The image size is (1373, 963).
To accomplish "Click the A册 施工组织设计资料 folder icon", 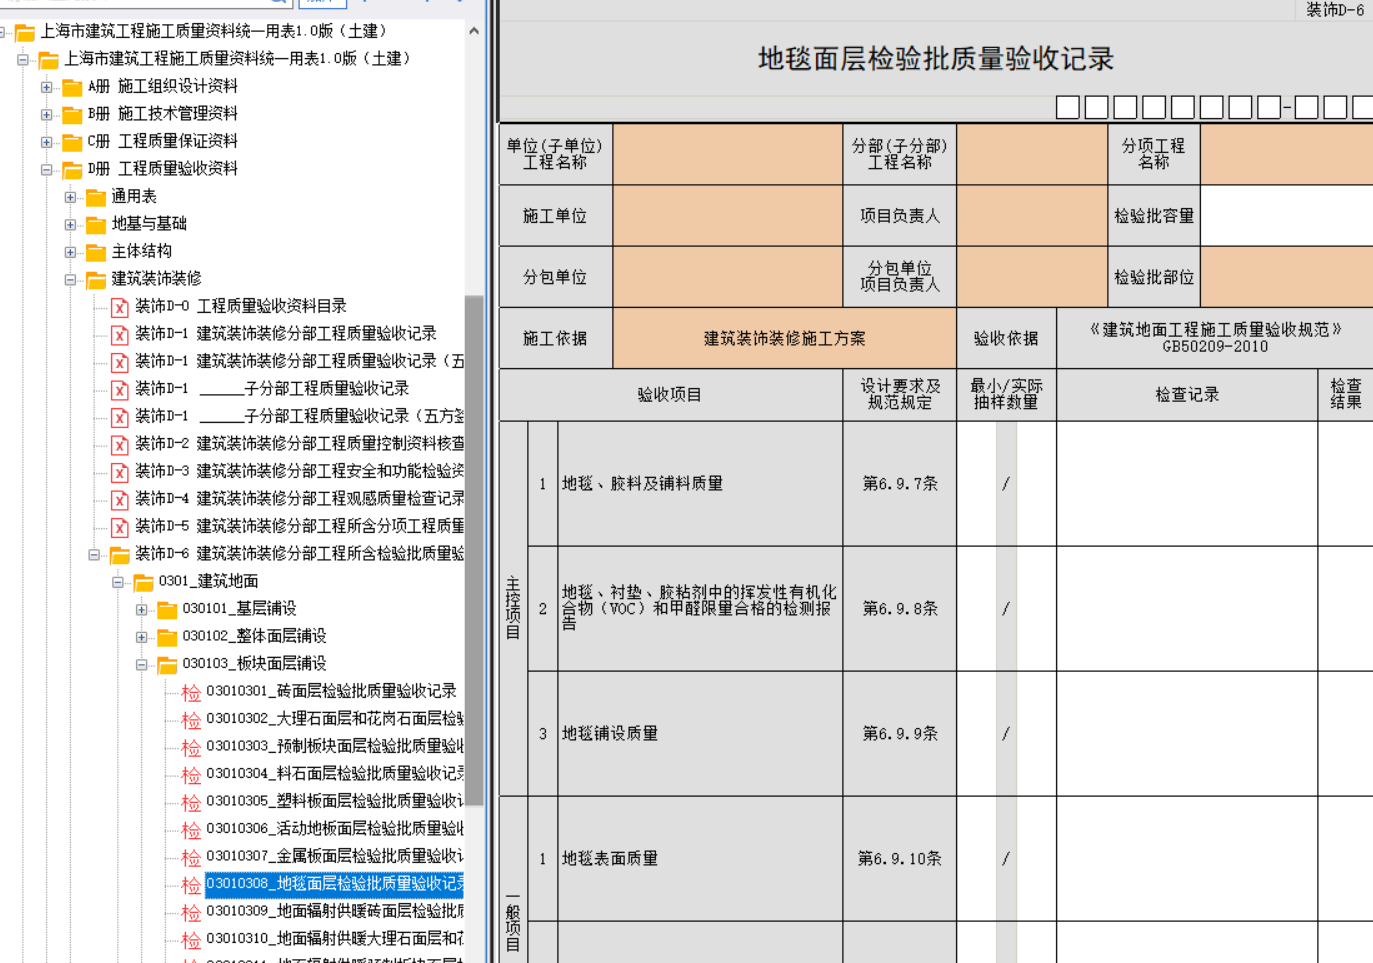I will point(72,87).
